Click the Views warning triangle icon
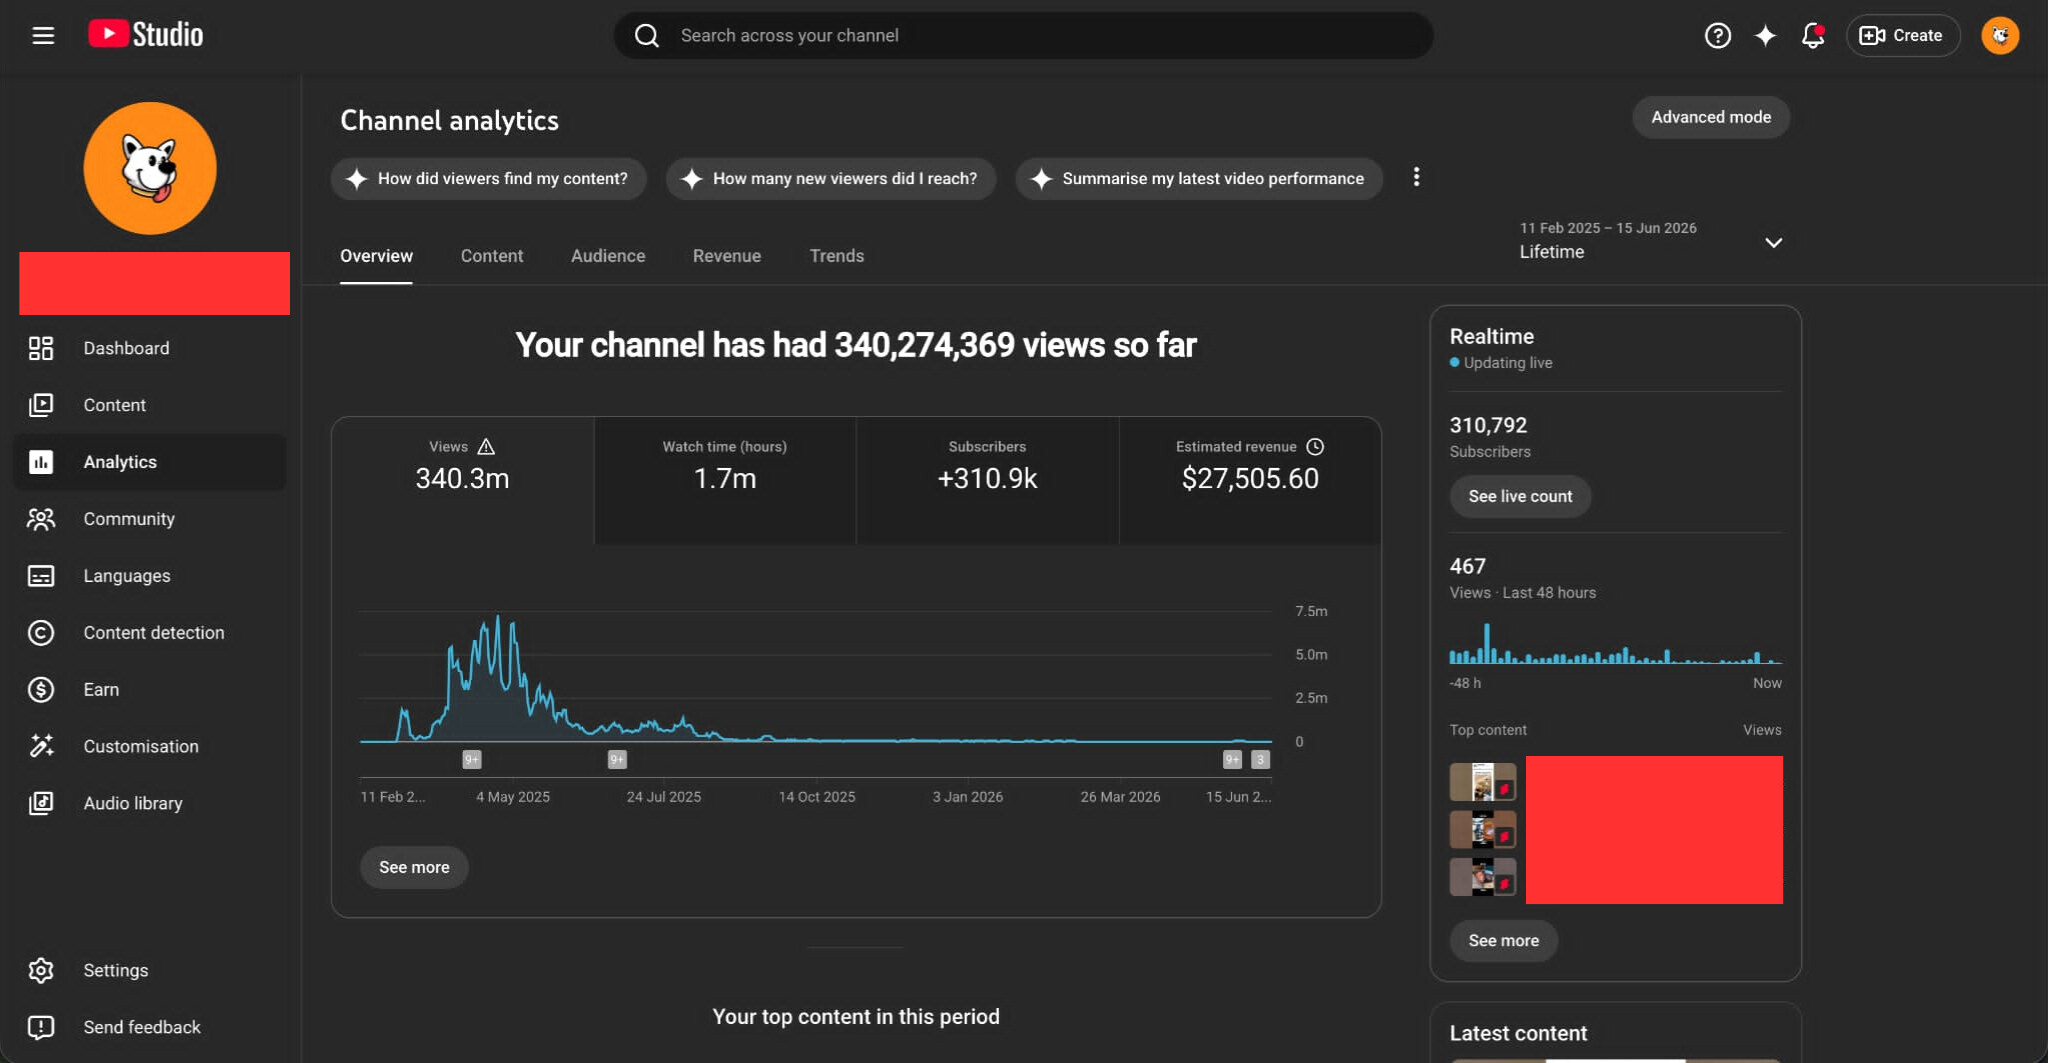 click(486, 447)
